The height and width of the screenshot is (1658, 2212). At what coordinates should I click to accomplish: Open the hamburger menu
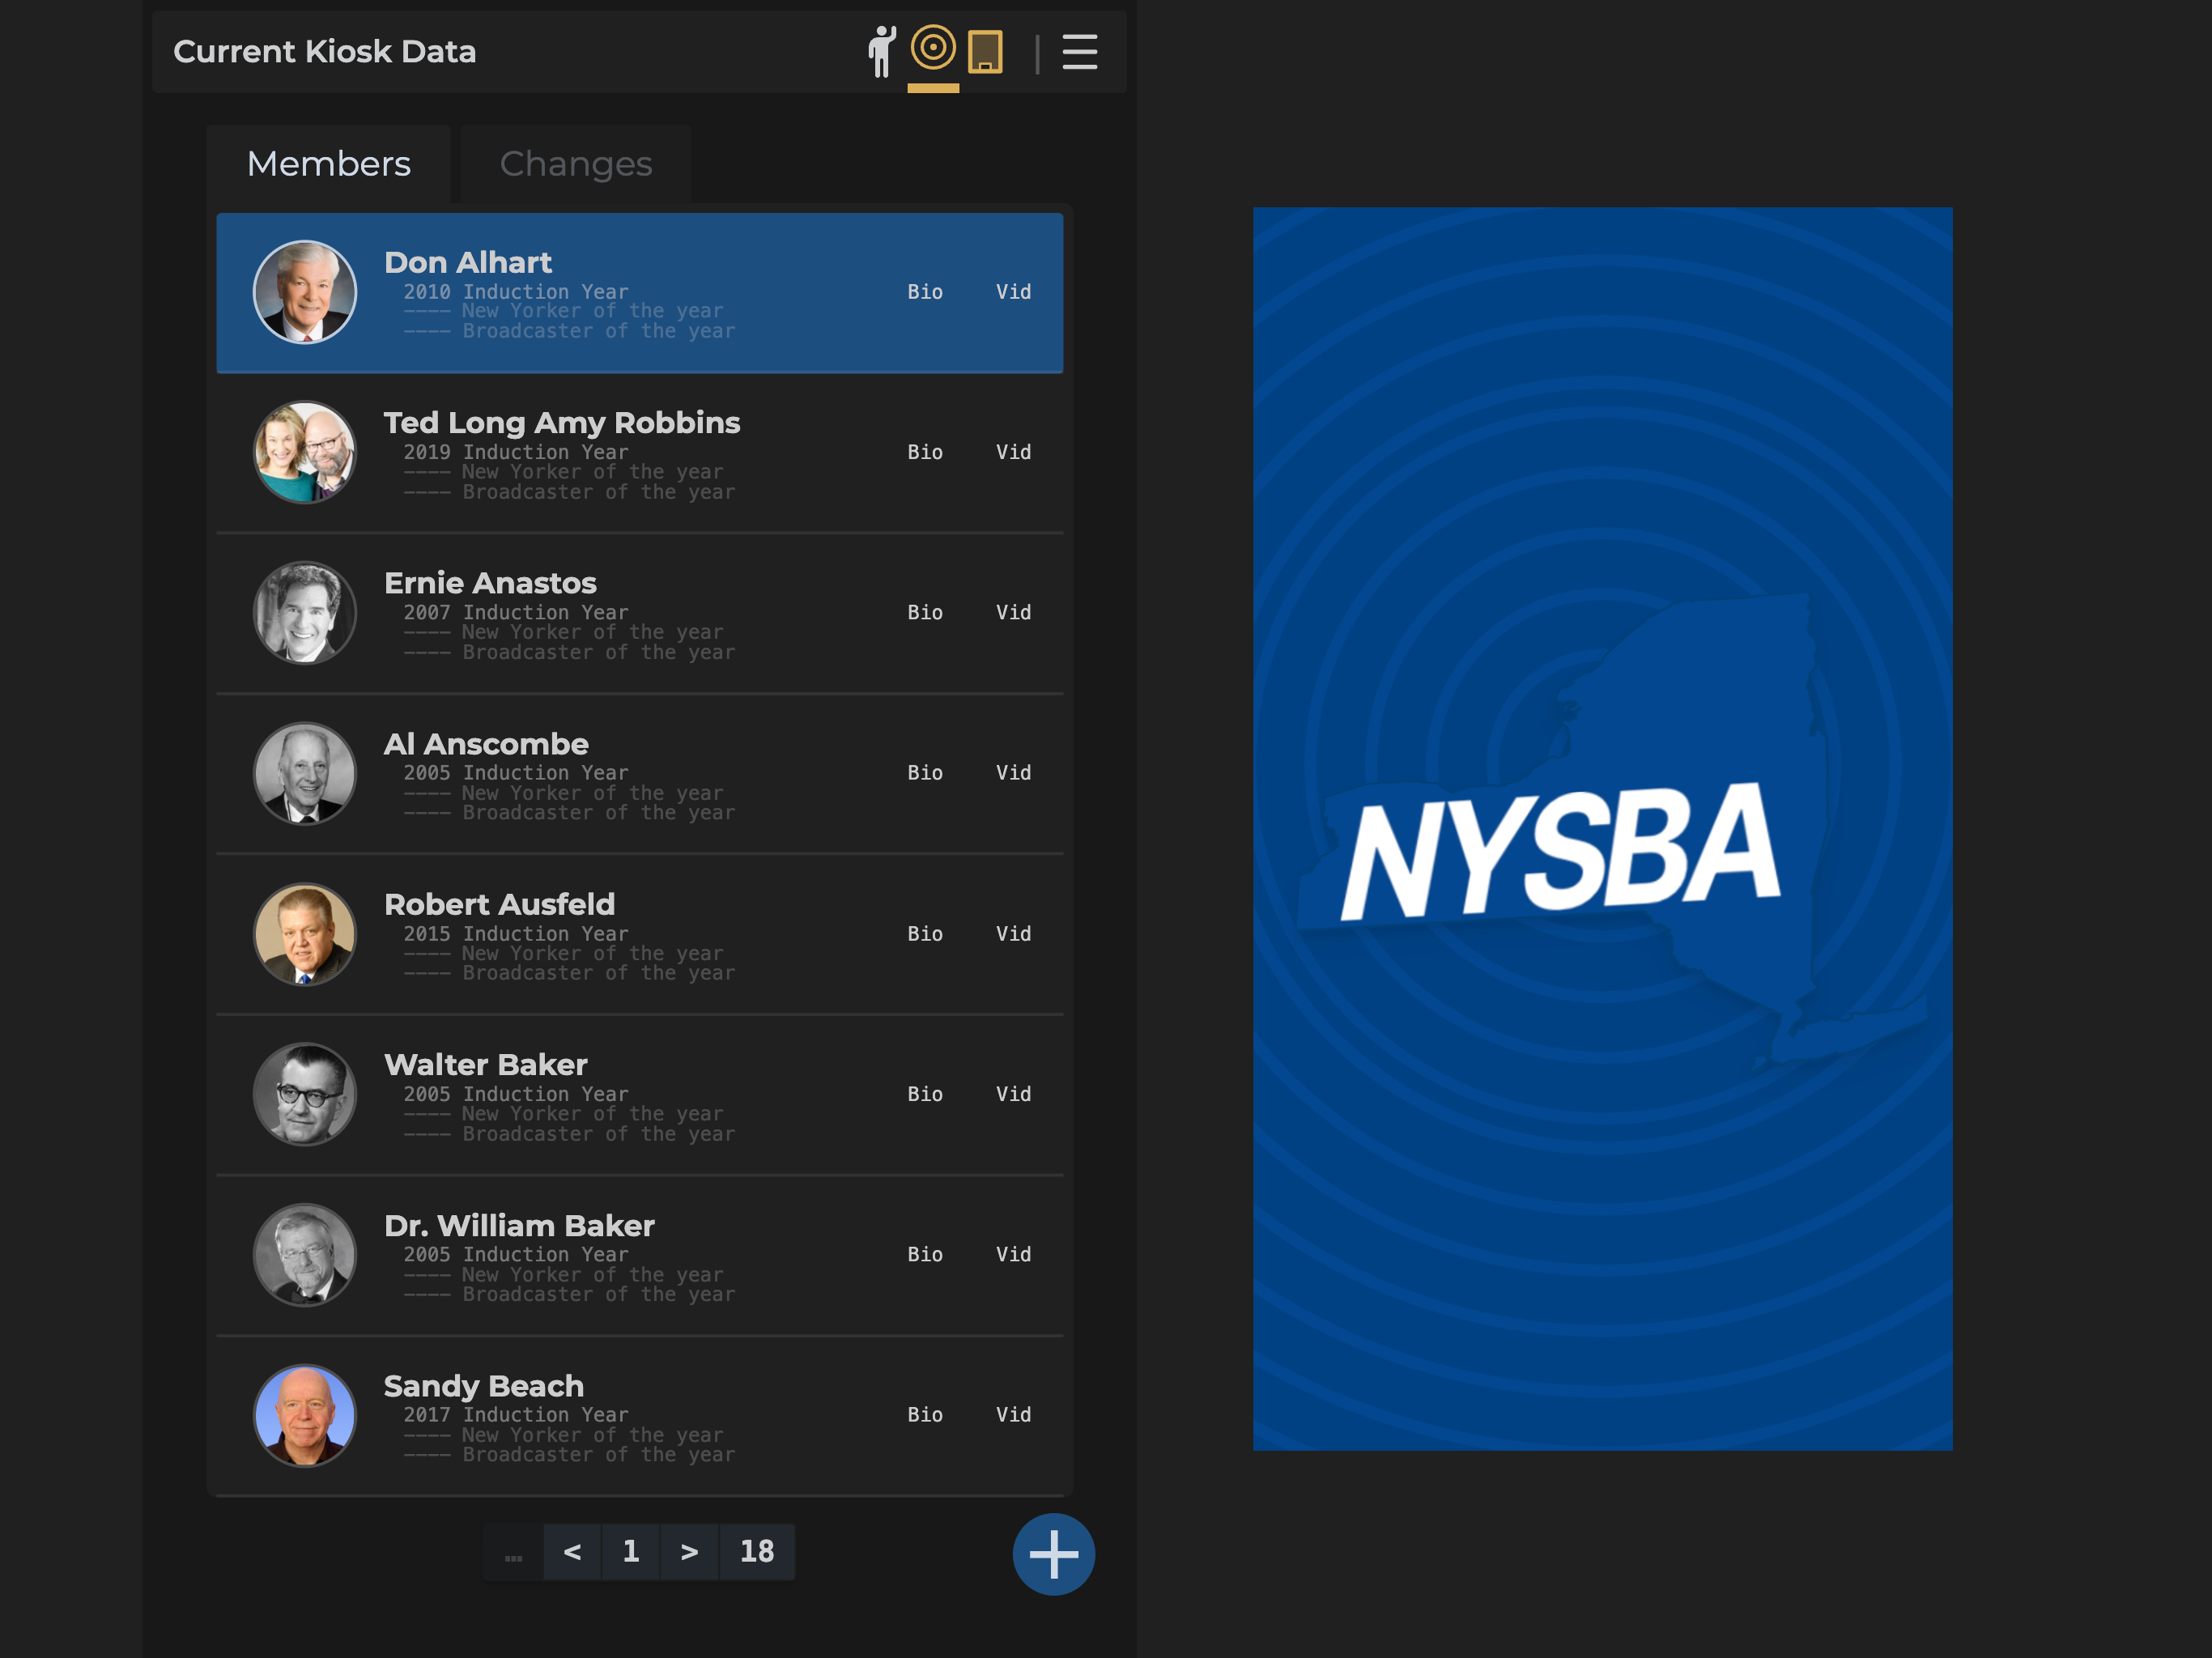tap(1079, 52)
